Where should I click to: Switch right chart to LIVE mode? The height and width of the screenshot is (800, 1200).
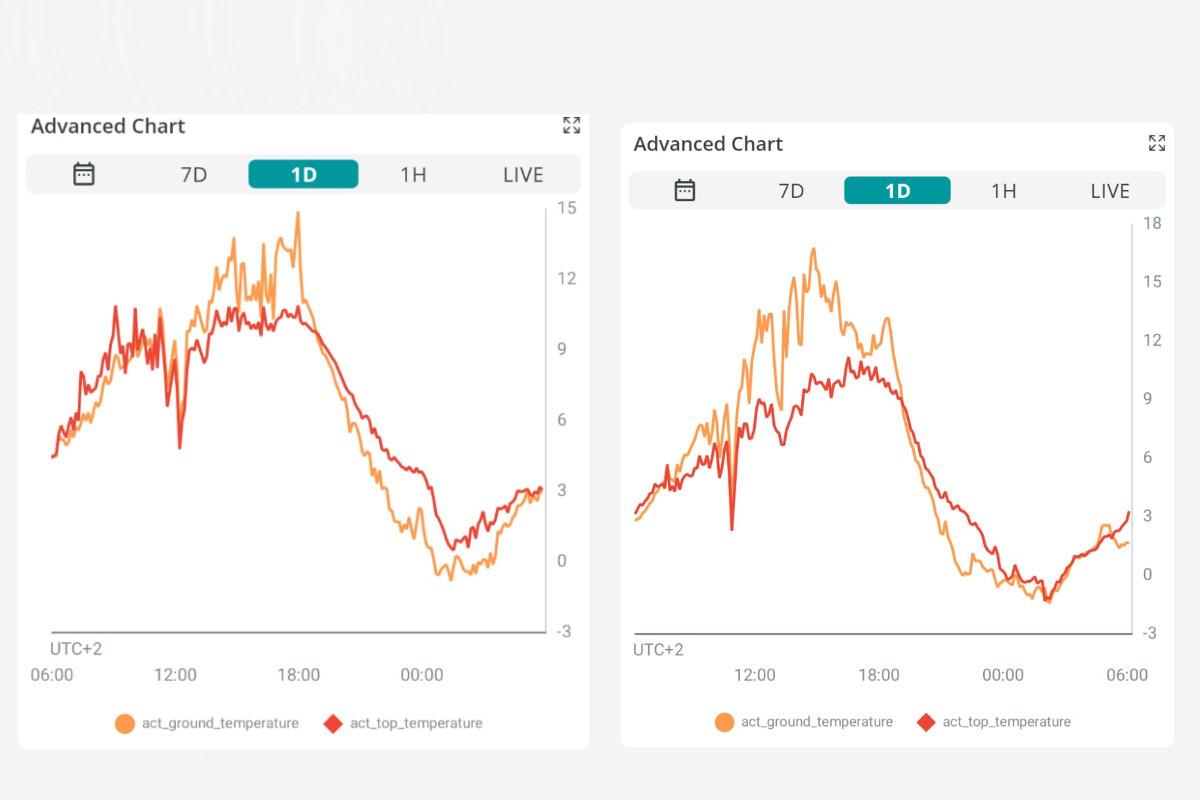tap(1110, 190)
